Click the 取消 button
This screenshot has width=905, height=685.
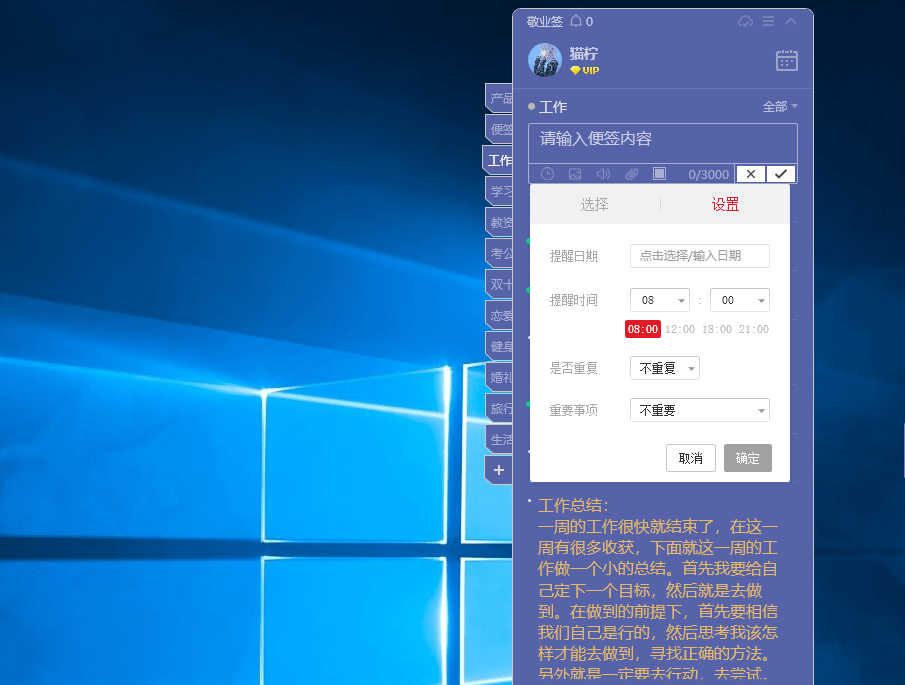click(691, 458)
